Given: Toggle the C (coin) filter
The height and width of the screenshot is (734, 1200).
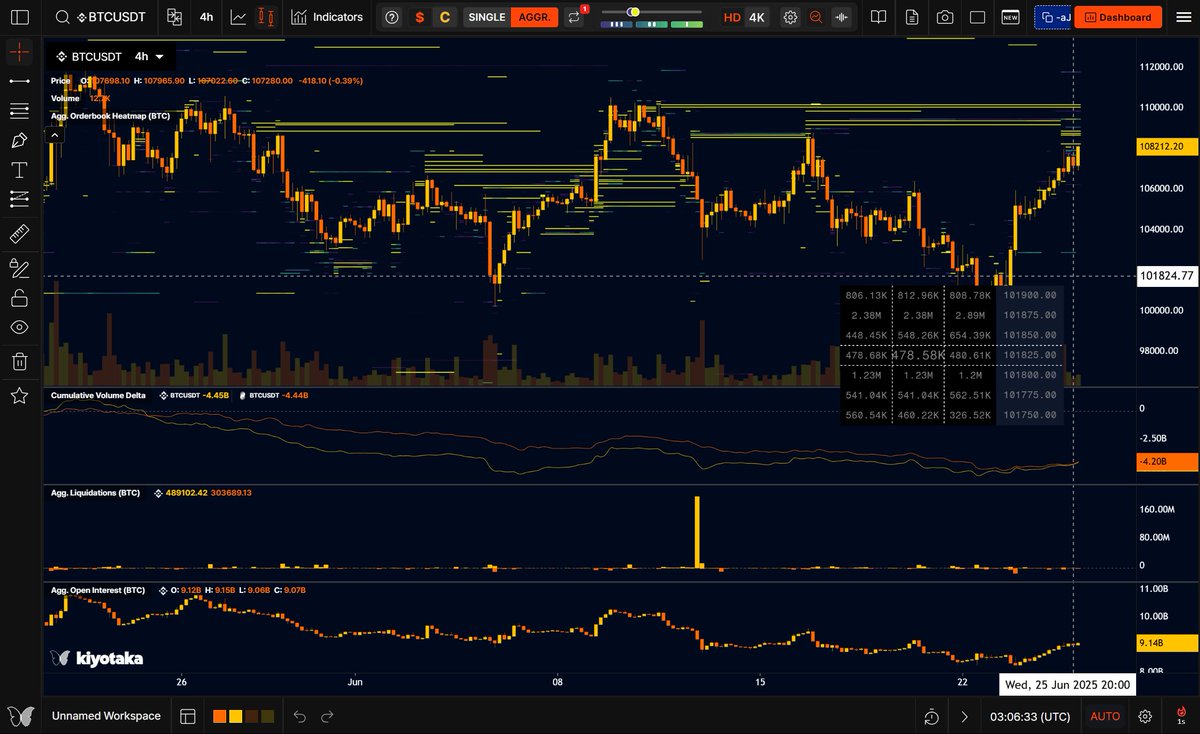Looking at the screenshot, I should tap(445, 17).
